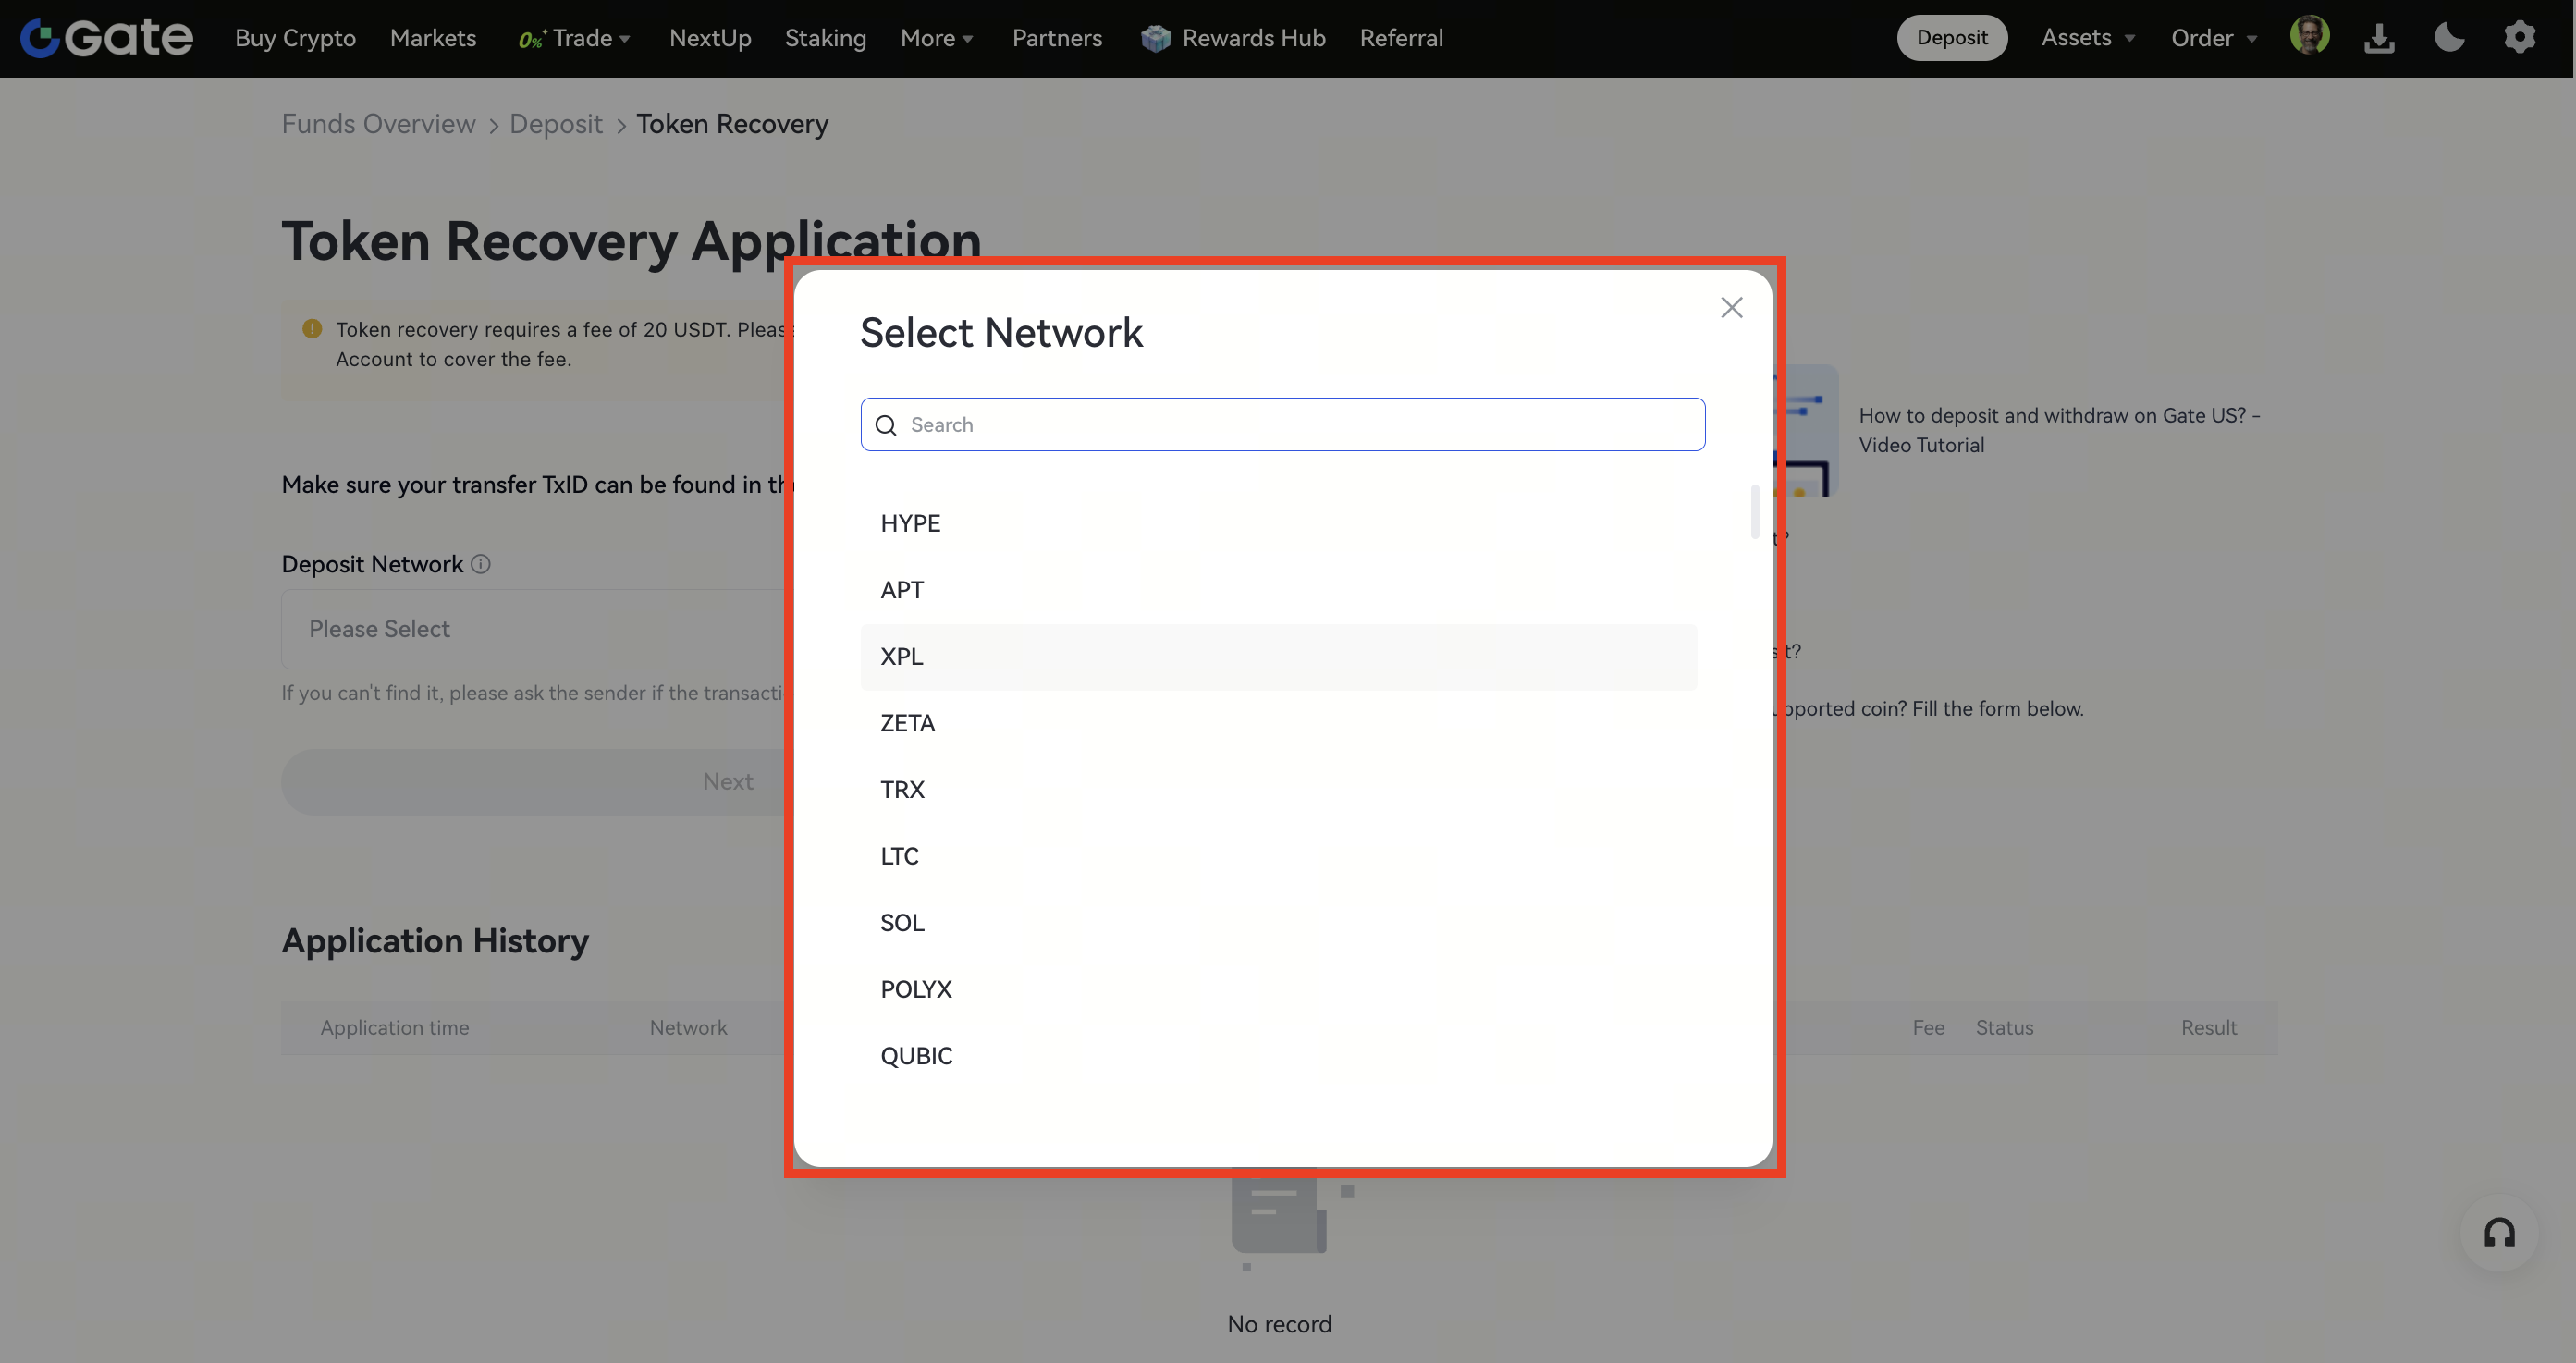Click the network Search input field
The image size is (2576, 1363).
pos(1283,425)
